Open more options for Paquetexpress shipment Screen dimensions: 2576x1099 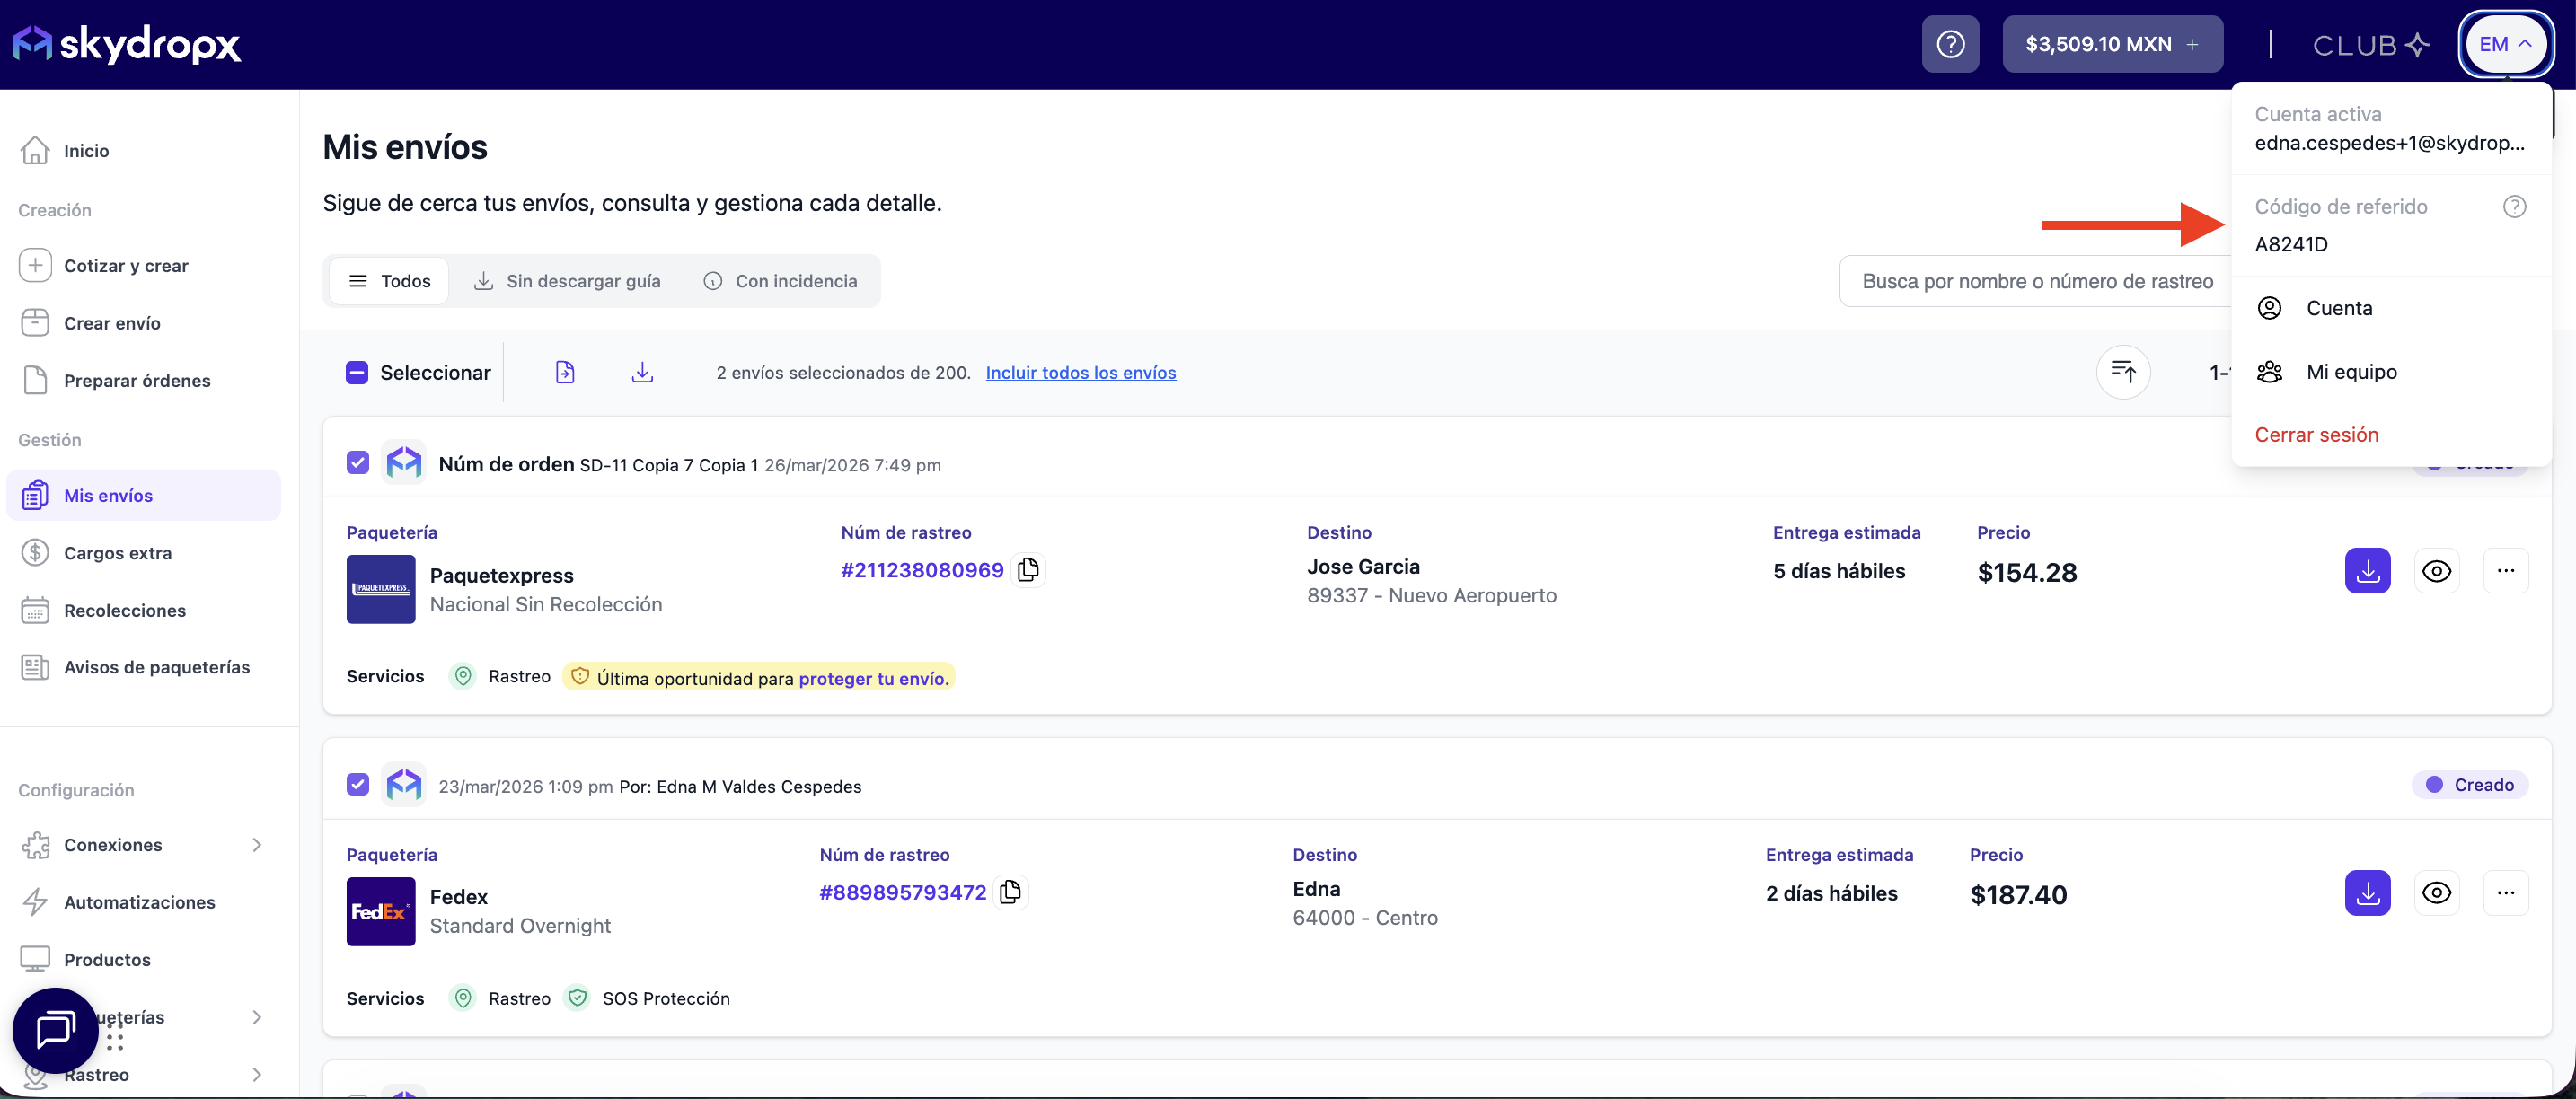pos(2504,571)
